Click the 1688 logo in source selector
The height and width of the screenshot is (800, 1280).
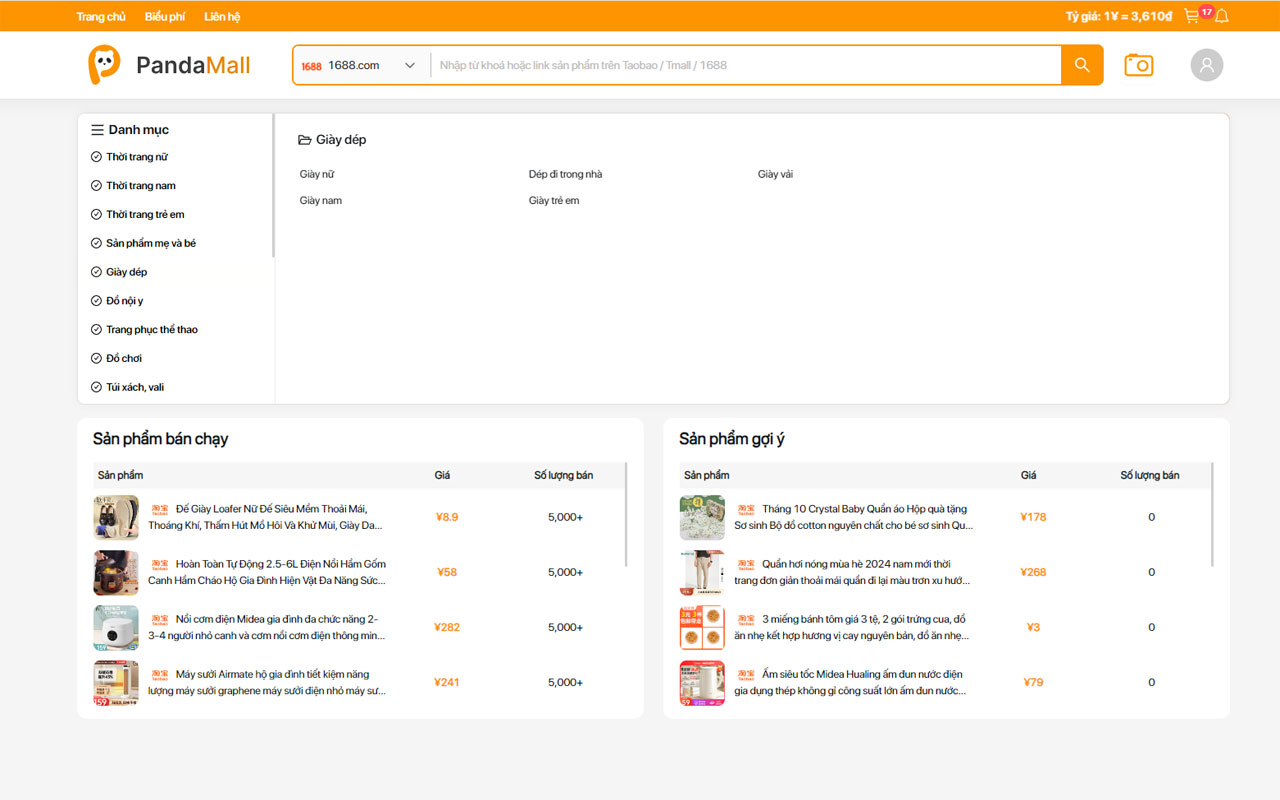[311, 66]
